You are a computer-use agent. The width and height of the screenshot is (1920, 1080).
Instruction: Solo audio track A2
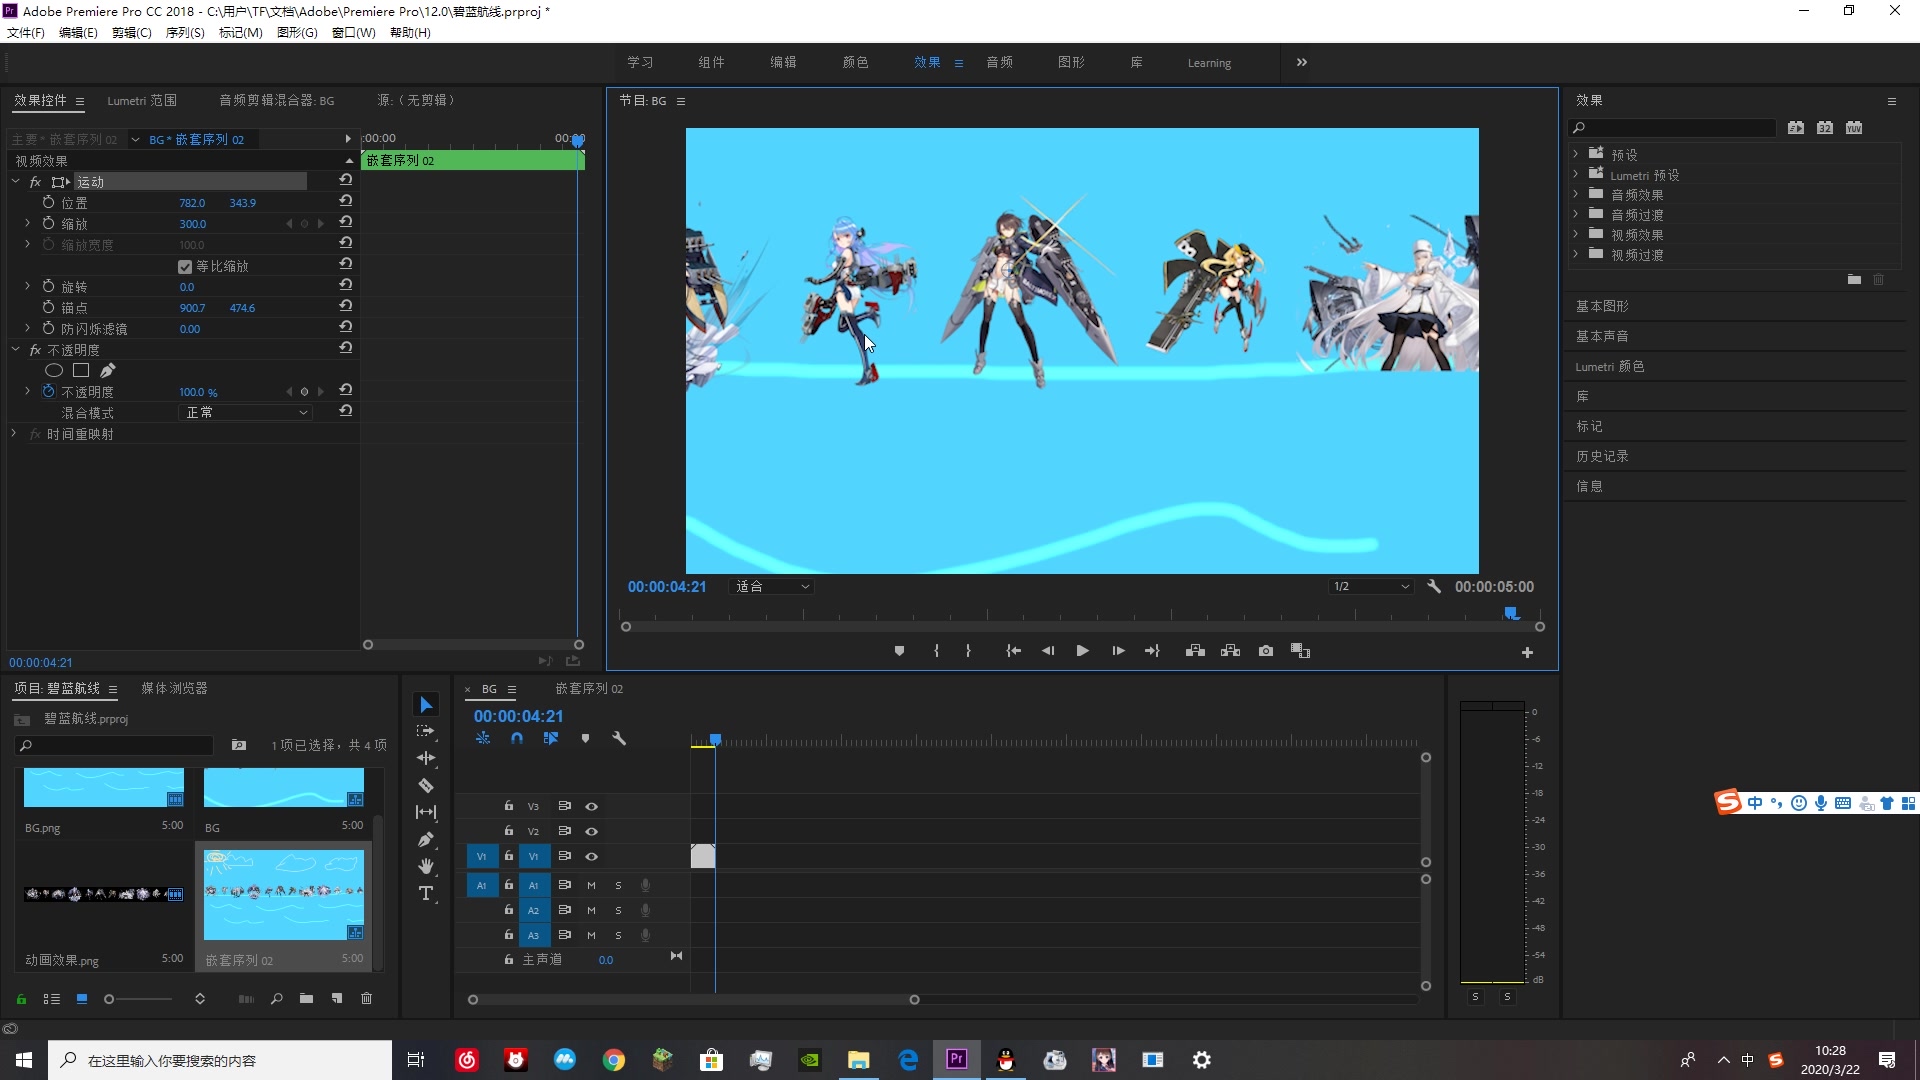point(618,910)
